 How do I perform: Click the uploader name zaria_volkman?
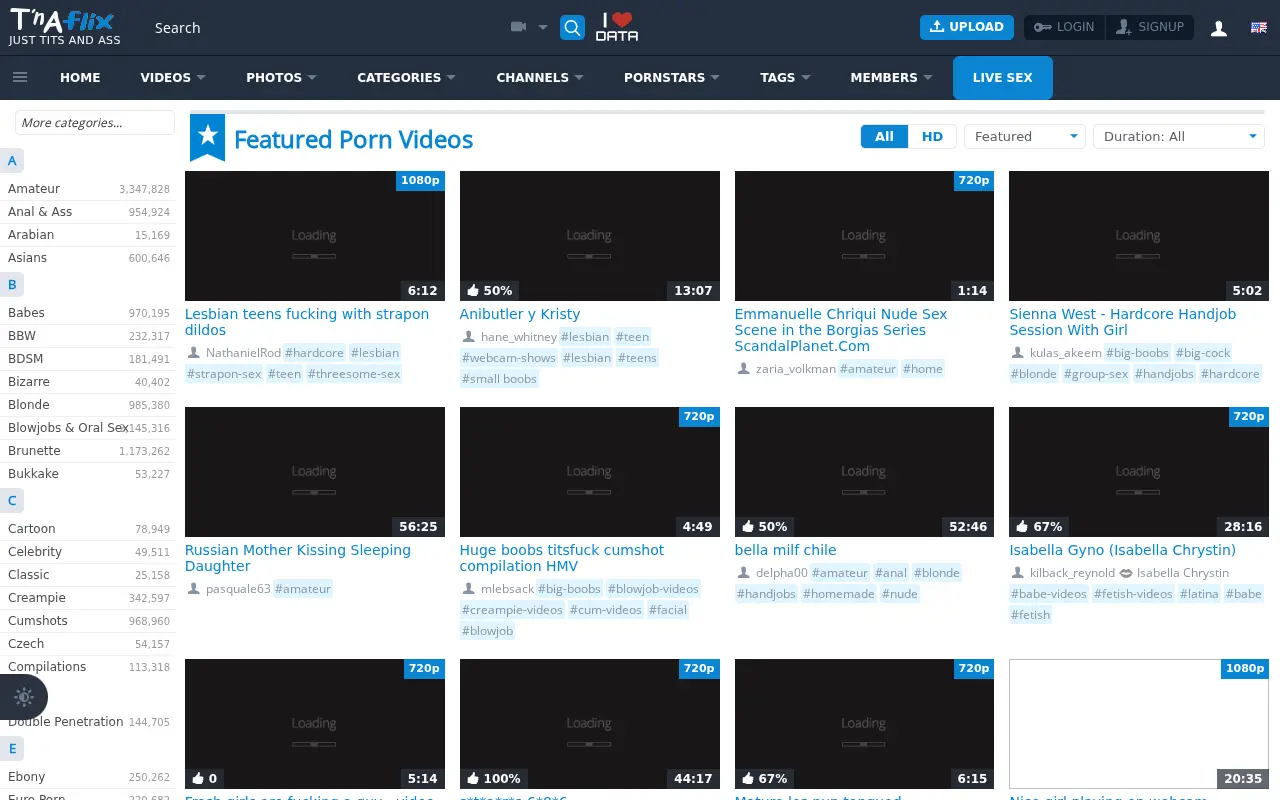(796, 369)
